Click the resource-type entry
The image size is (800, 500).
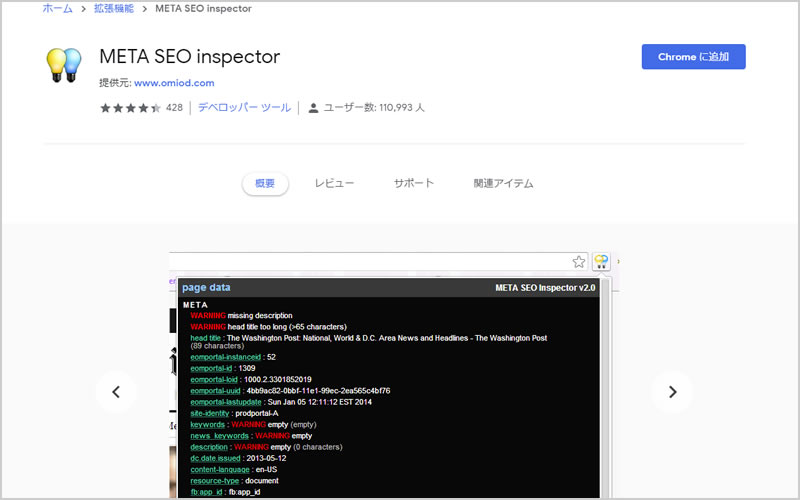pos(234,481)
